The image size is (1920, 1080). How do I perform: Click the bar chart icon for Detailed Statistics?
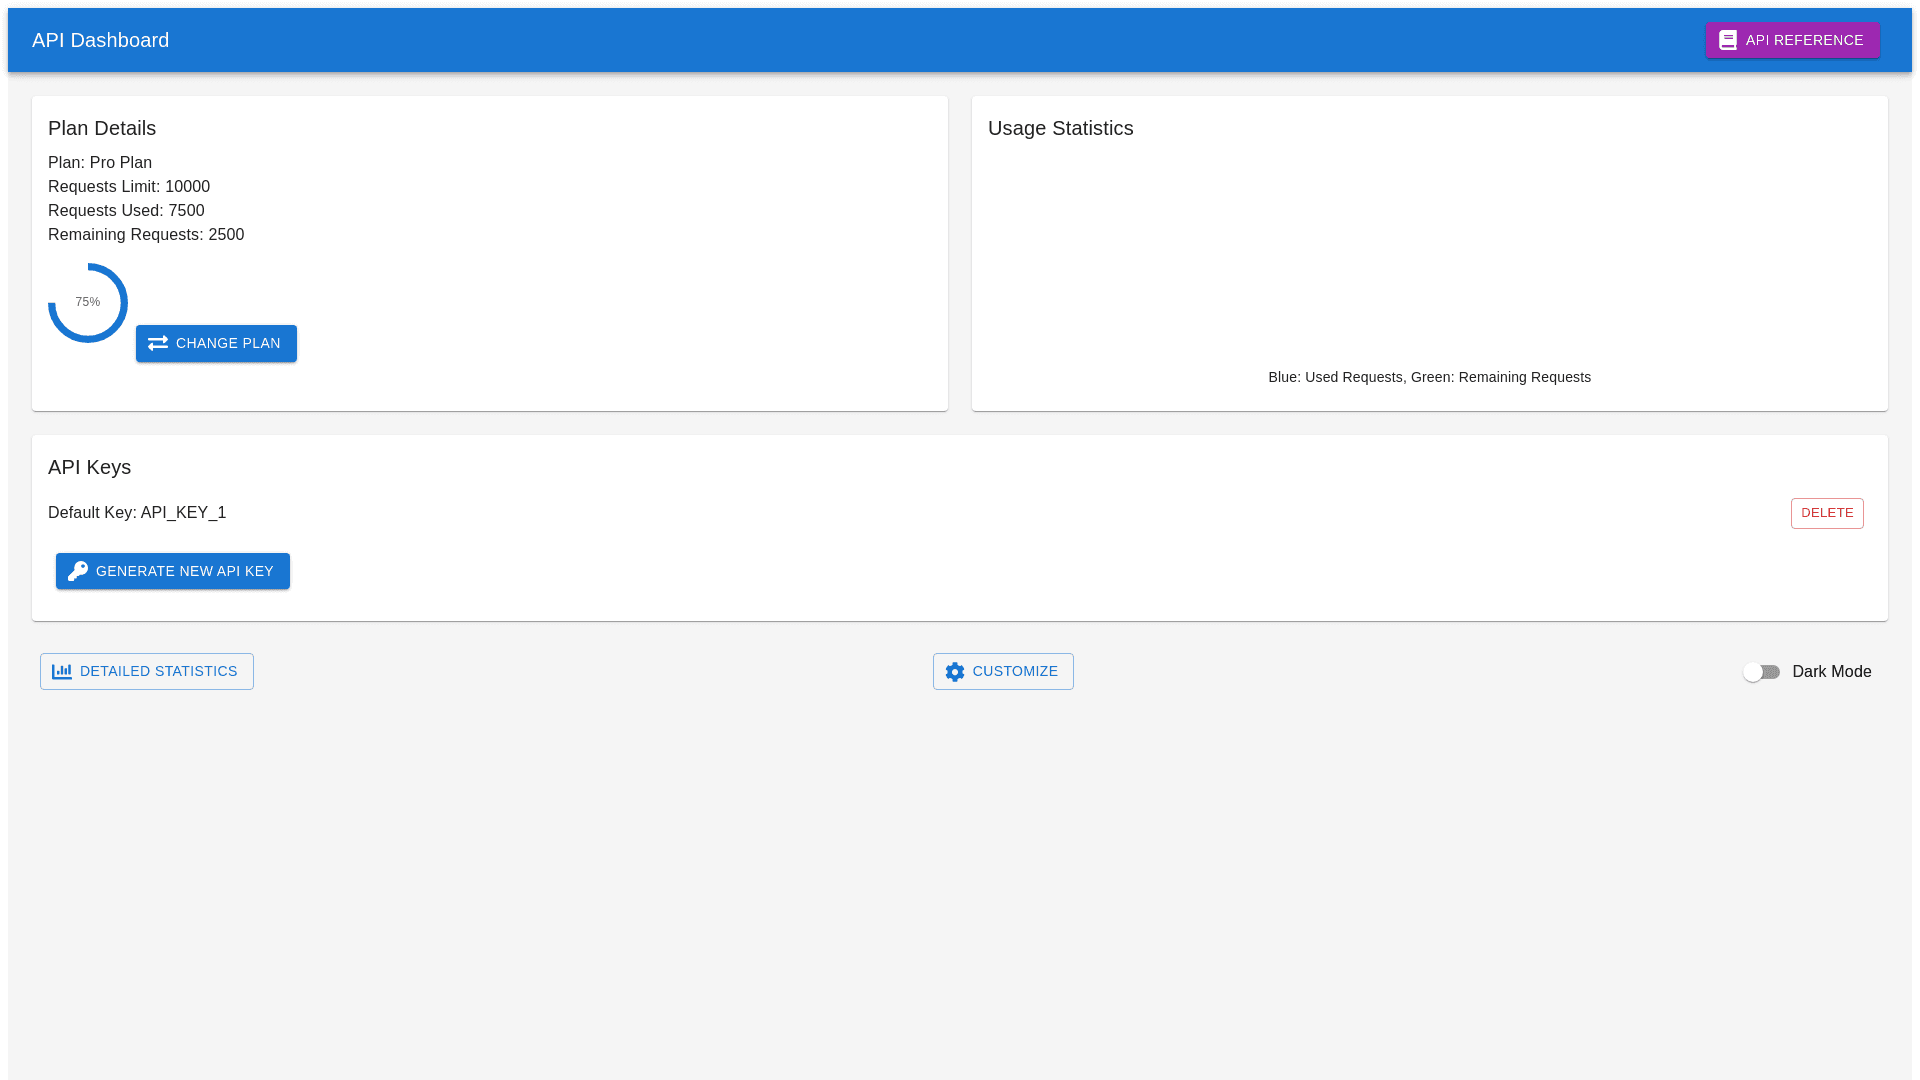tap(62, 671)
